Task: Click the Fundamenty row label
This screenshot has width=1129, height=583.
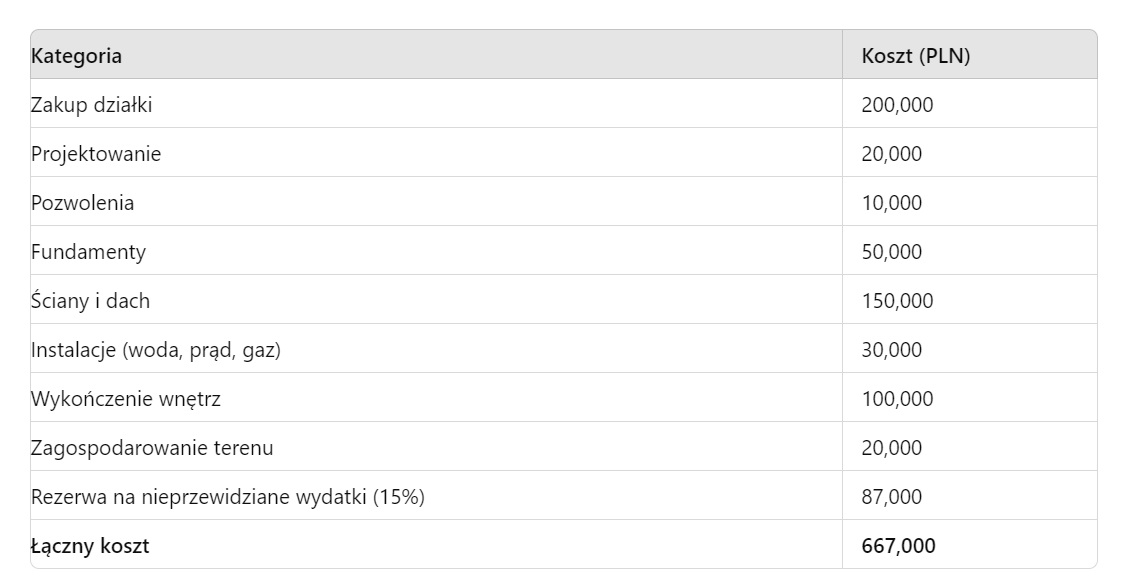Action: tap(88, 252)
